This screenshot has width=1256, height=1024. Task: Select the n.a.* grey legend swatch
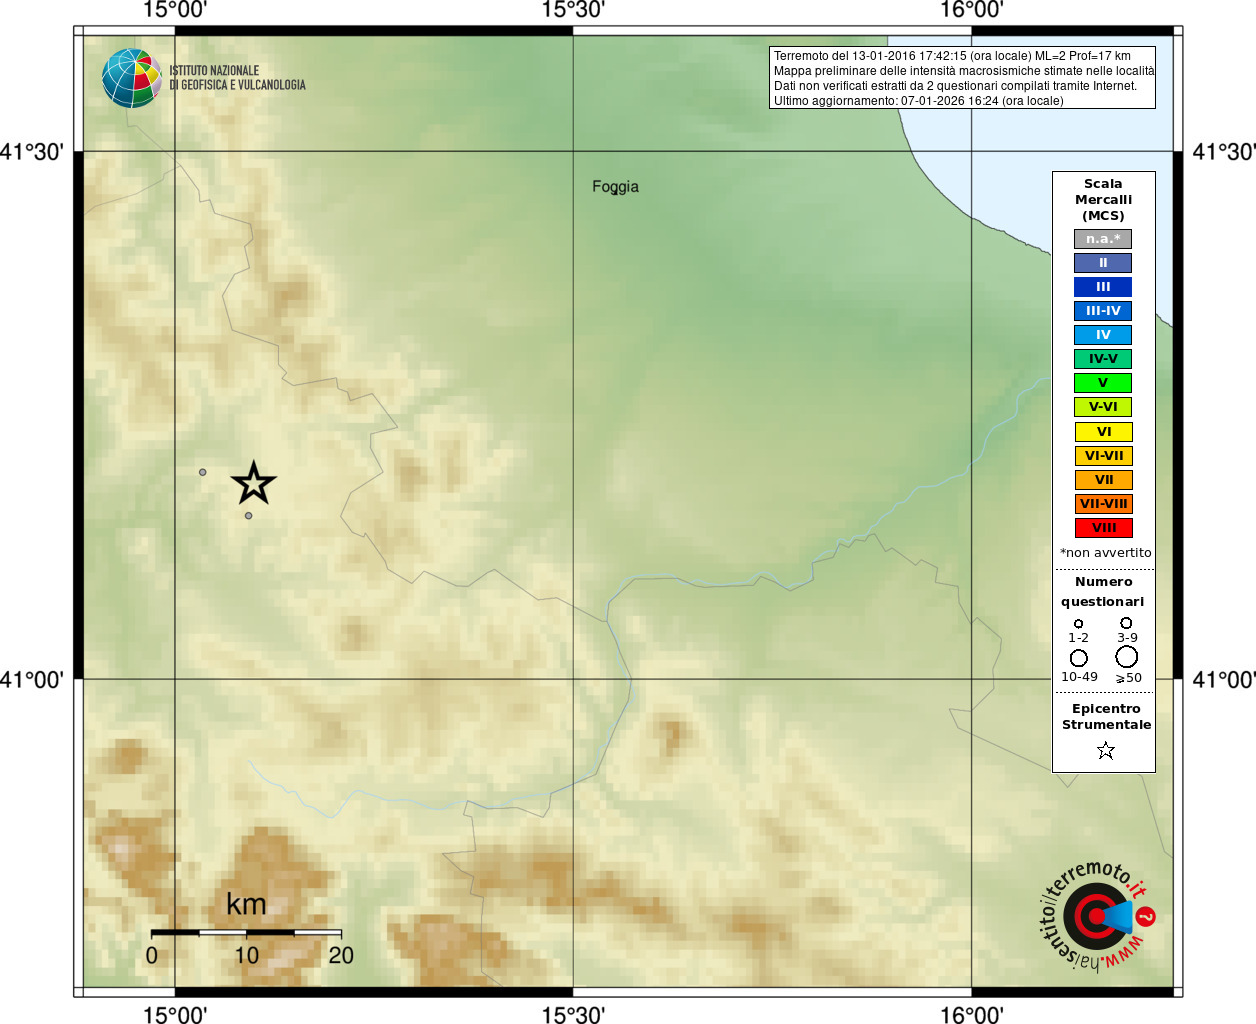tap(1103, 239)
